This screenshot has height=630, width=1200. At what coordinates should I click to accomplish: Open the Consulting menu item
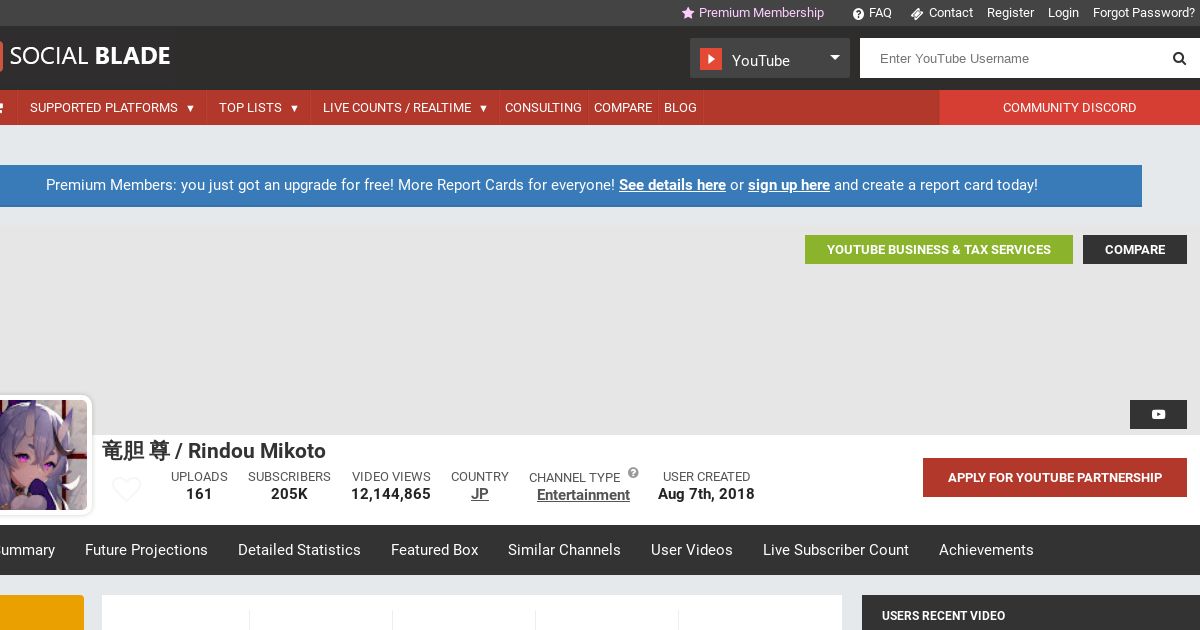click(543, 108)
